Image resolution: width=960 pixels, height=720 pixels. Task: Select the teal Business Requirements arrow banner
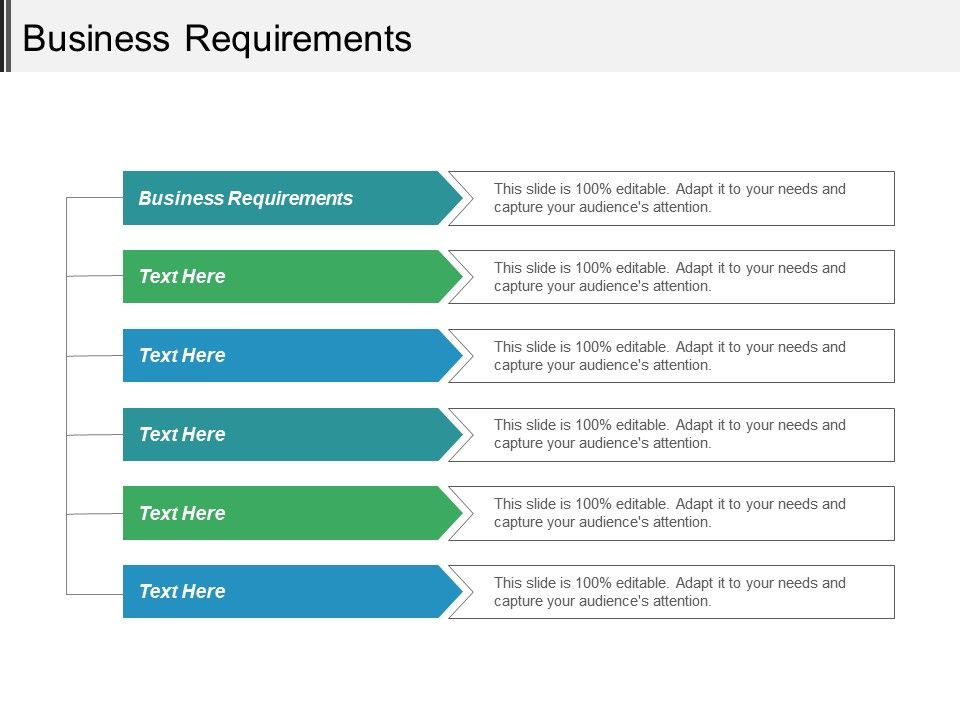pyautogui.click(x=280, y=198)
